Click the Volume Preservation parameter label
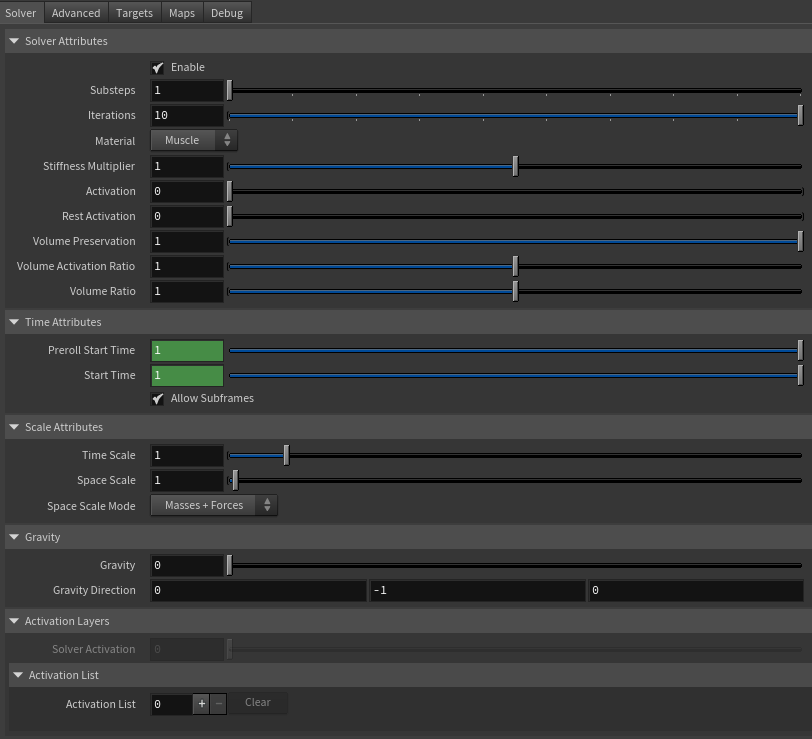 tap(84, 241)
